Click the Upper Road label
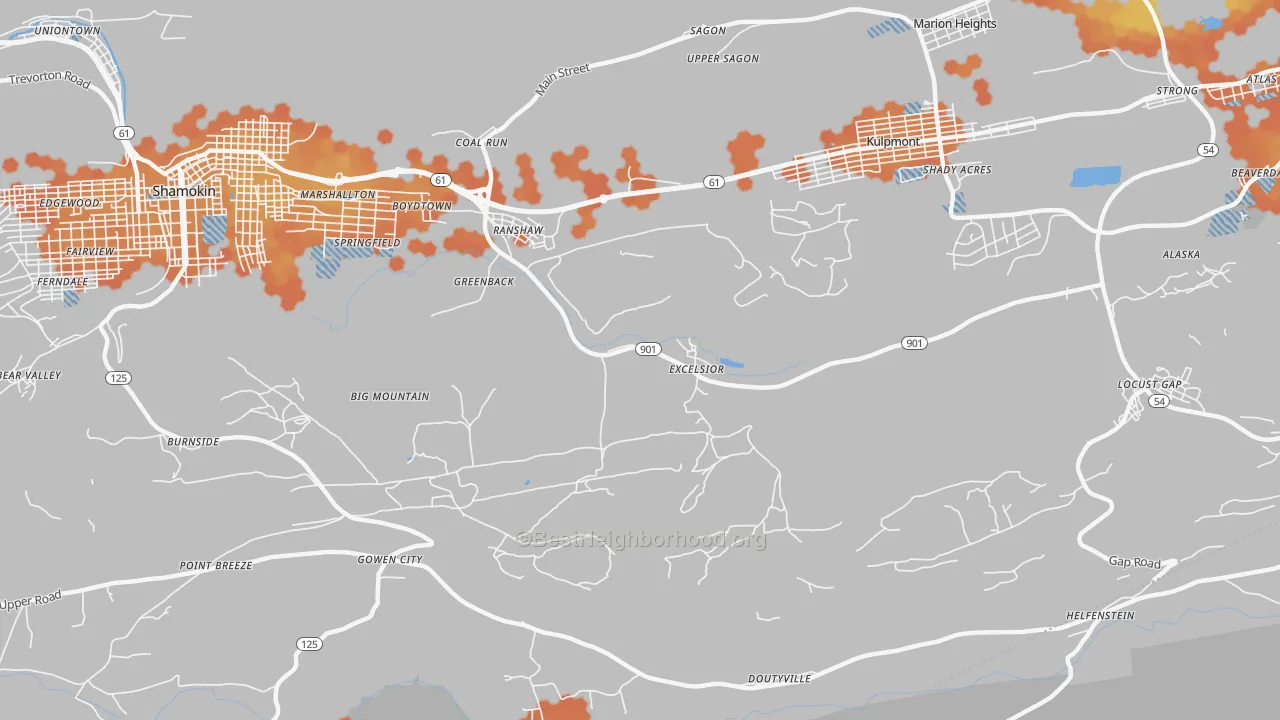Viewport: 1280px width, 720px height. pyautogui.click(x=31, y=602)
